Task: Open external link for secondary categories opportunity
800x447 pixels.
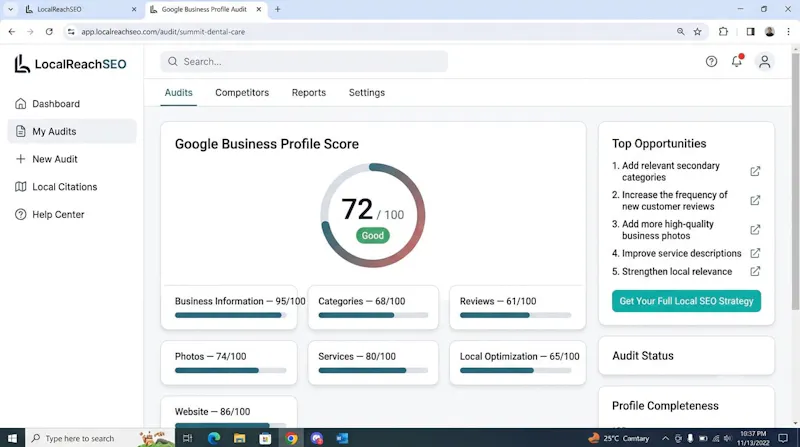Action: [x=755, y=171]
